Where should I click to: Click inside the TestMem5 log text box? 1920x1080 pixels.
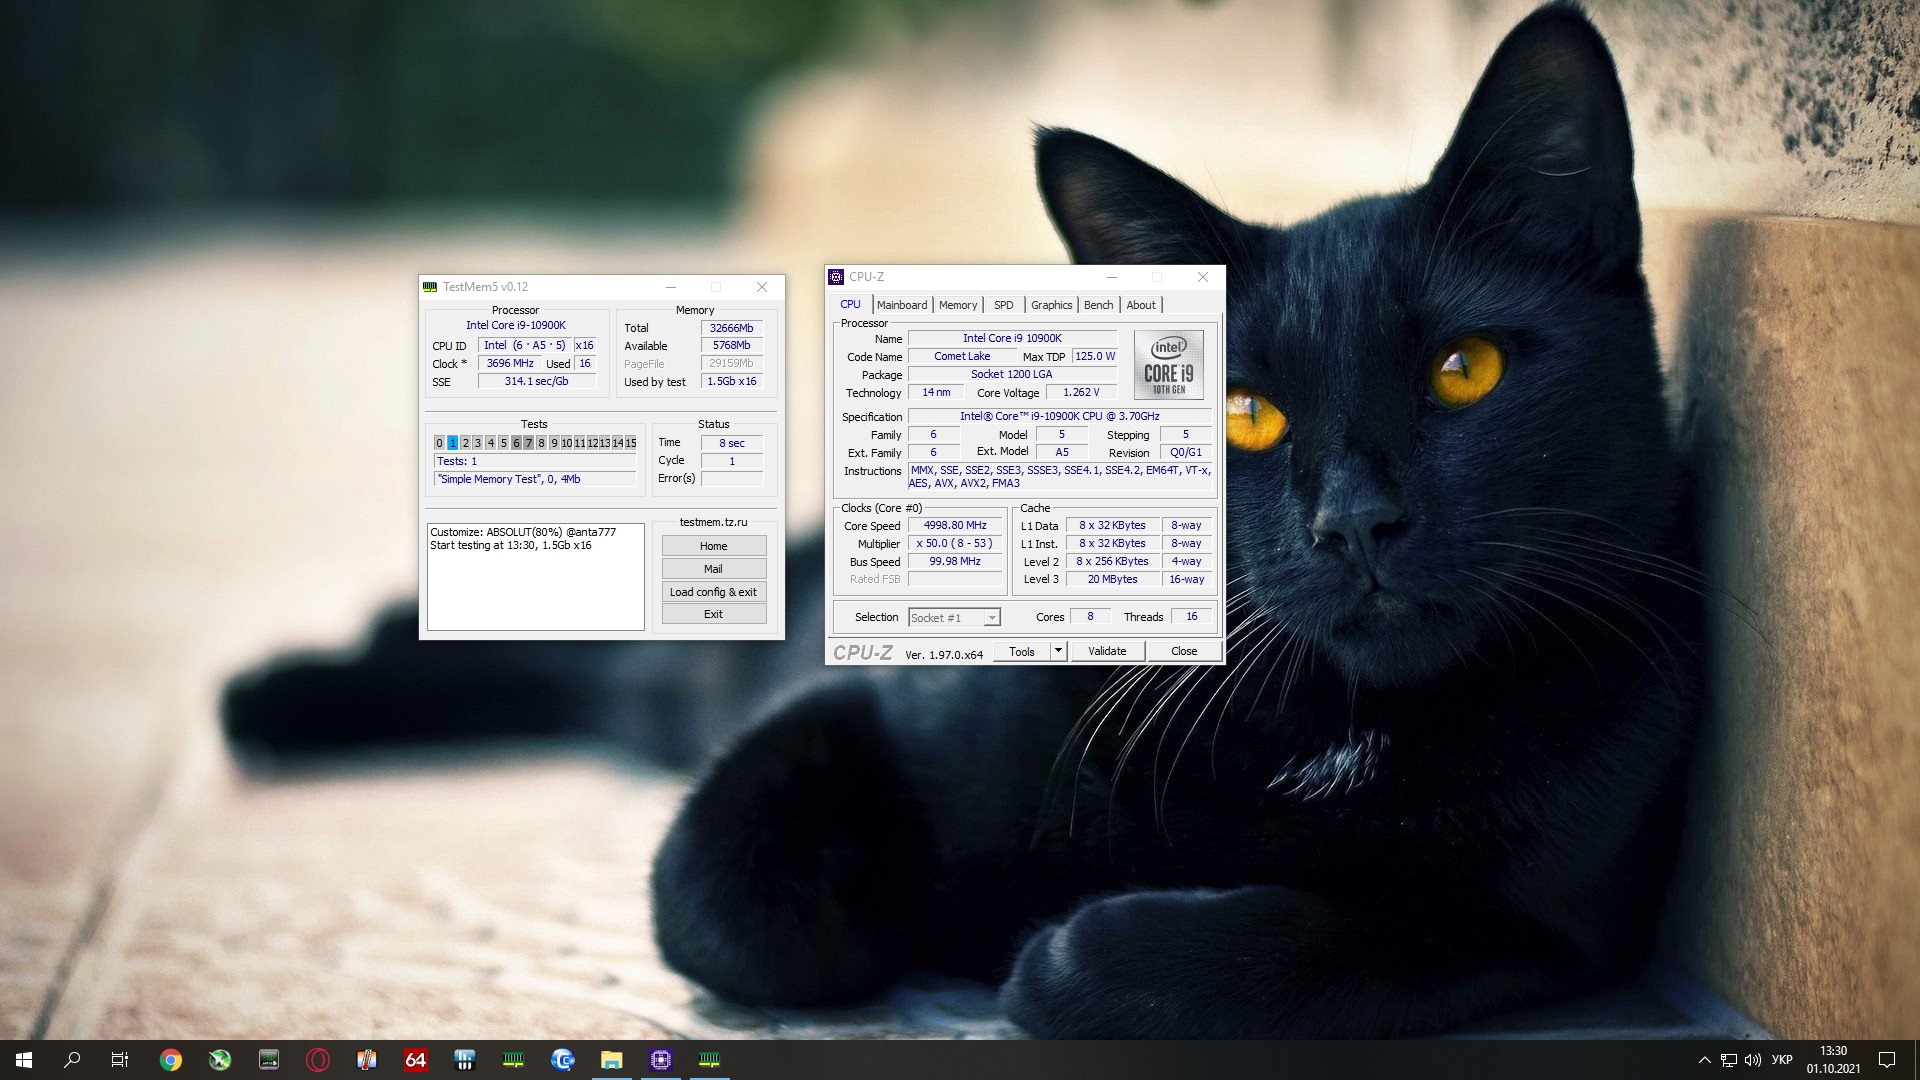(x=535, y=590)
